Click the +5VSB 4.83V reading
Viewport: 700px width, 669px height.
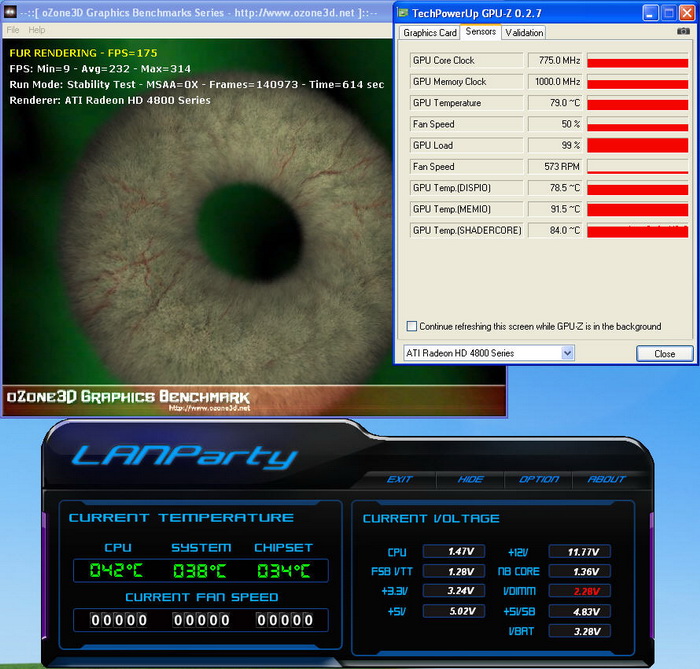[579, 611]
